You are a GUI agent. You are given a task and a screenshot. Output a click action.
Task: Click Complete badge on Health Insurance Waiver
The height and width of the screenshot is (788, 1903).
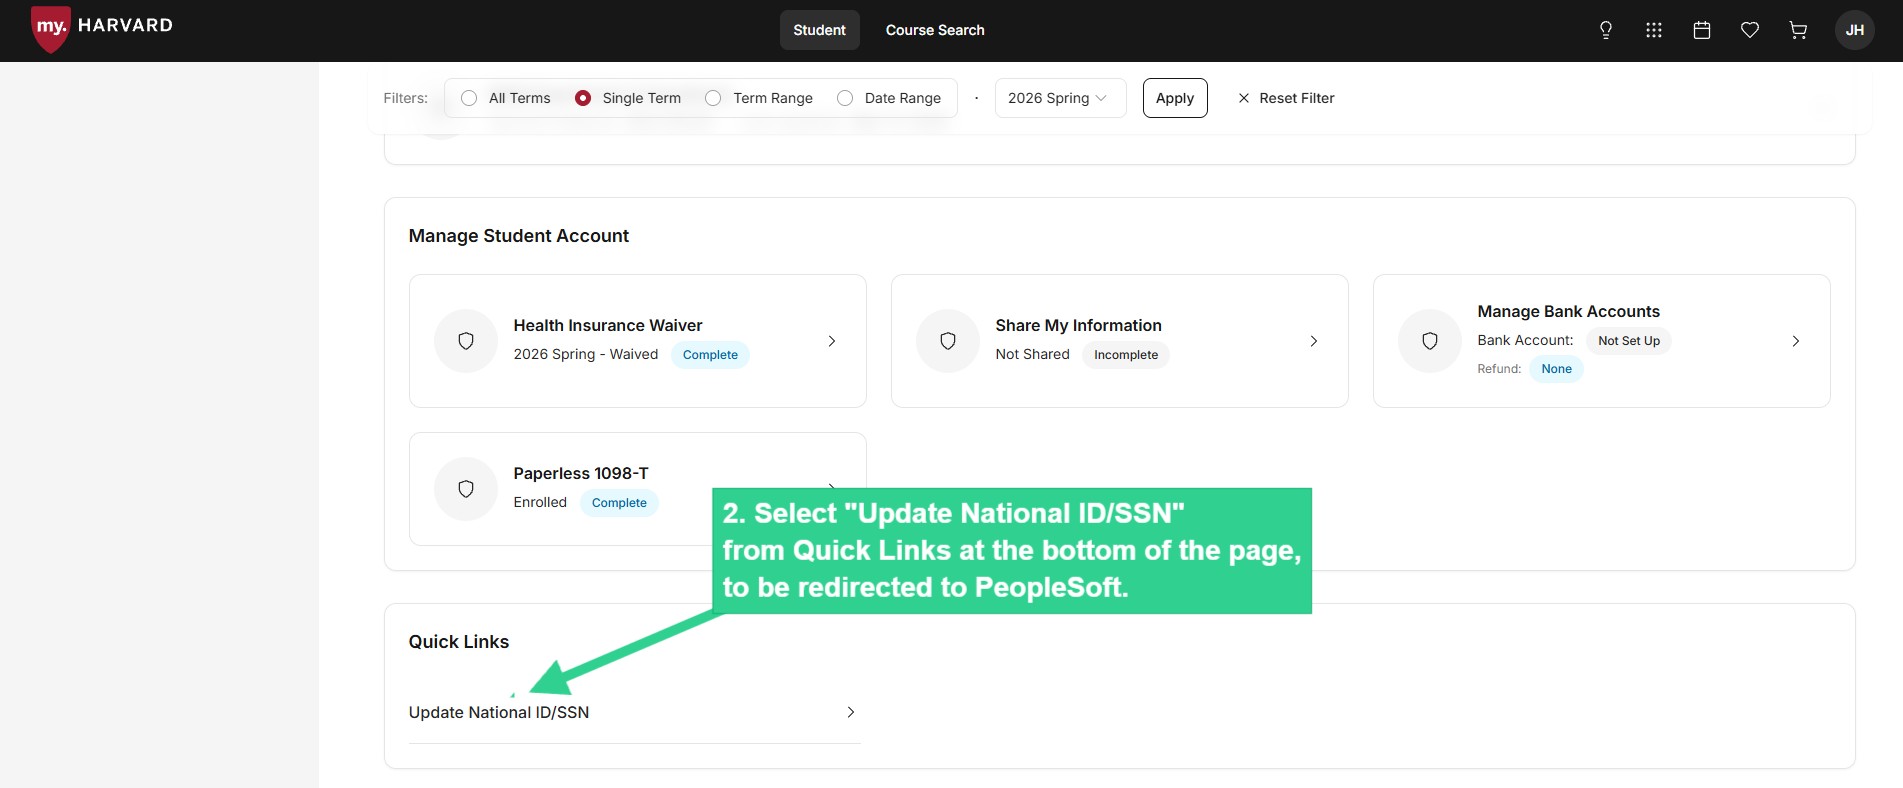point(710,355)
